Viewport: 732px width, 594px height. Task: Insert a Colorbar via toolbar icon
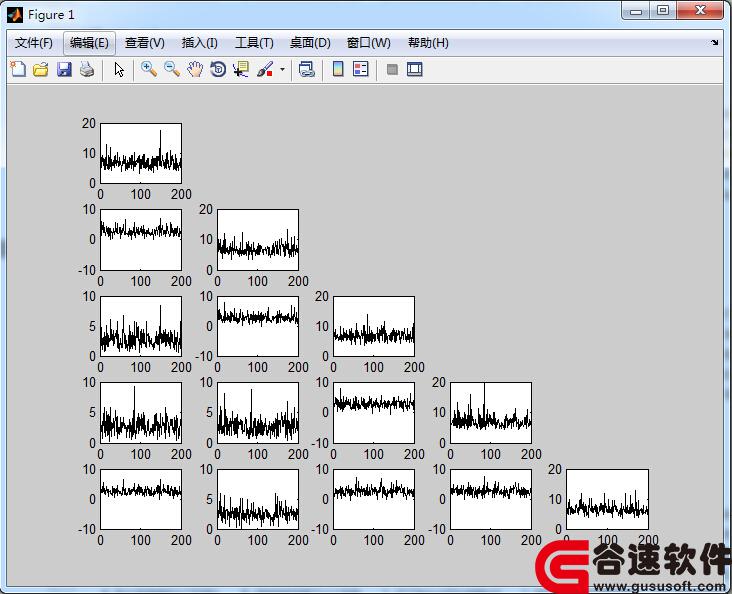coord(338,69)
